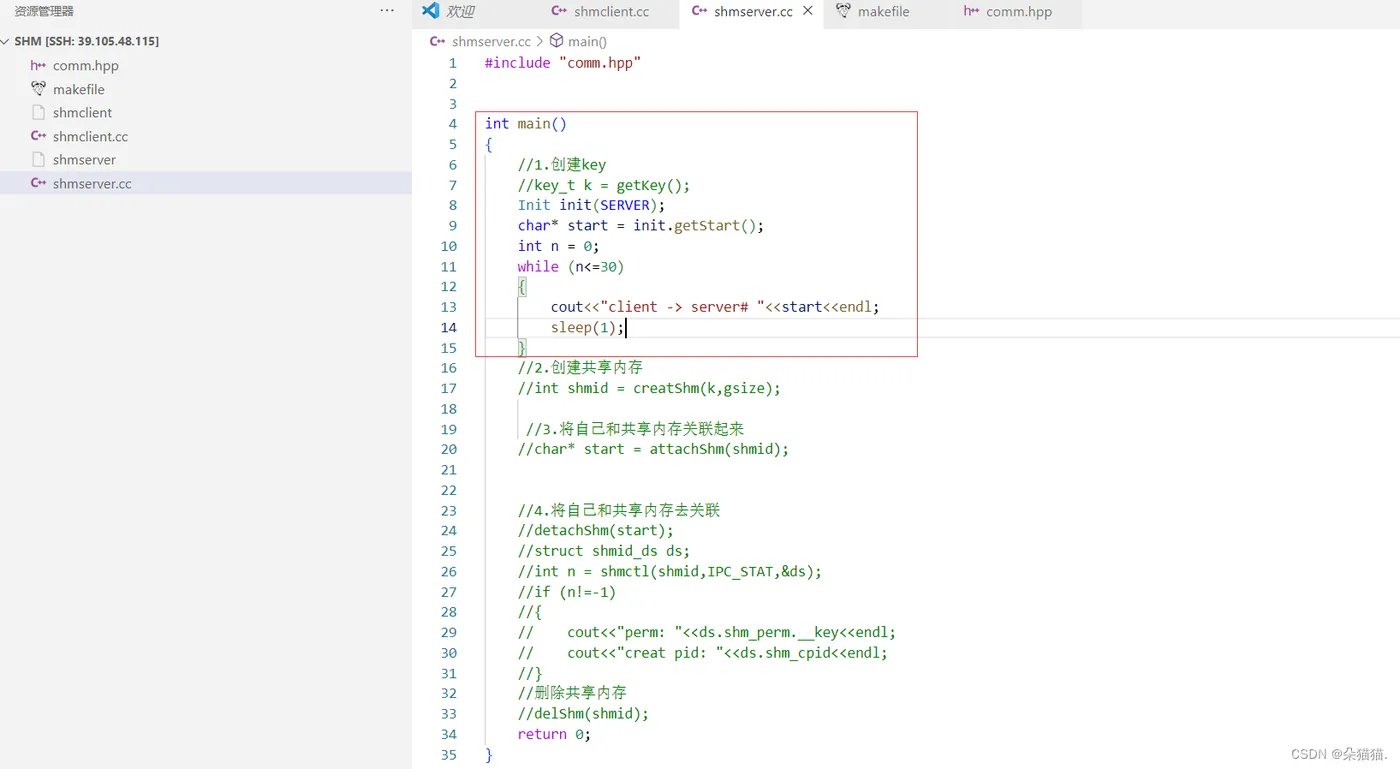Click comment '//3.将自己和共享内存关联起来'
This screenshot has width=1400, height=769.
click(635, 429)
